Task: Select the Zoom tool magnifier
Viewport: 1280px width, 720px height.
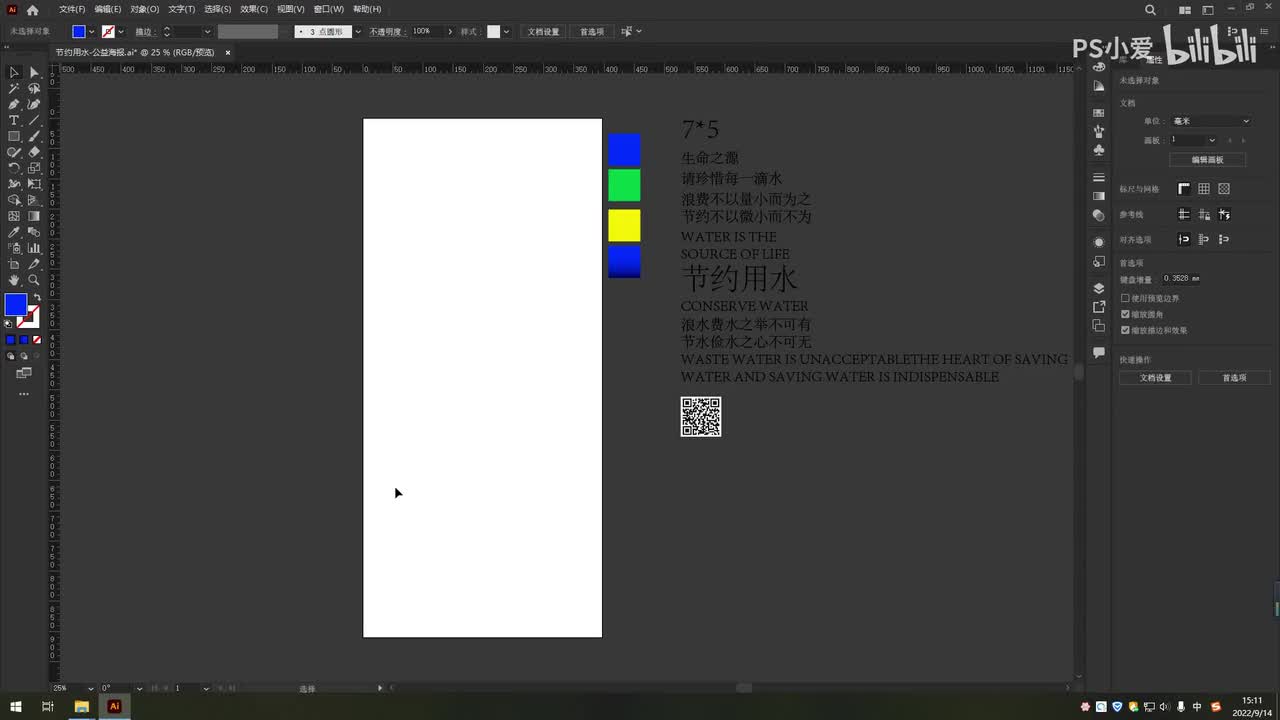Action: click(x=34, y=281)
